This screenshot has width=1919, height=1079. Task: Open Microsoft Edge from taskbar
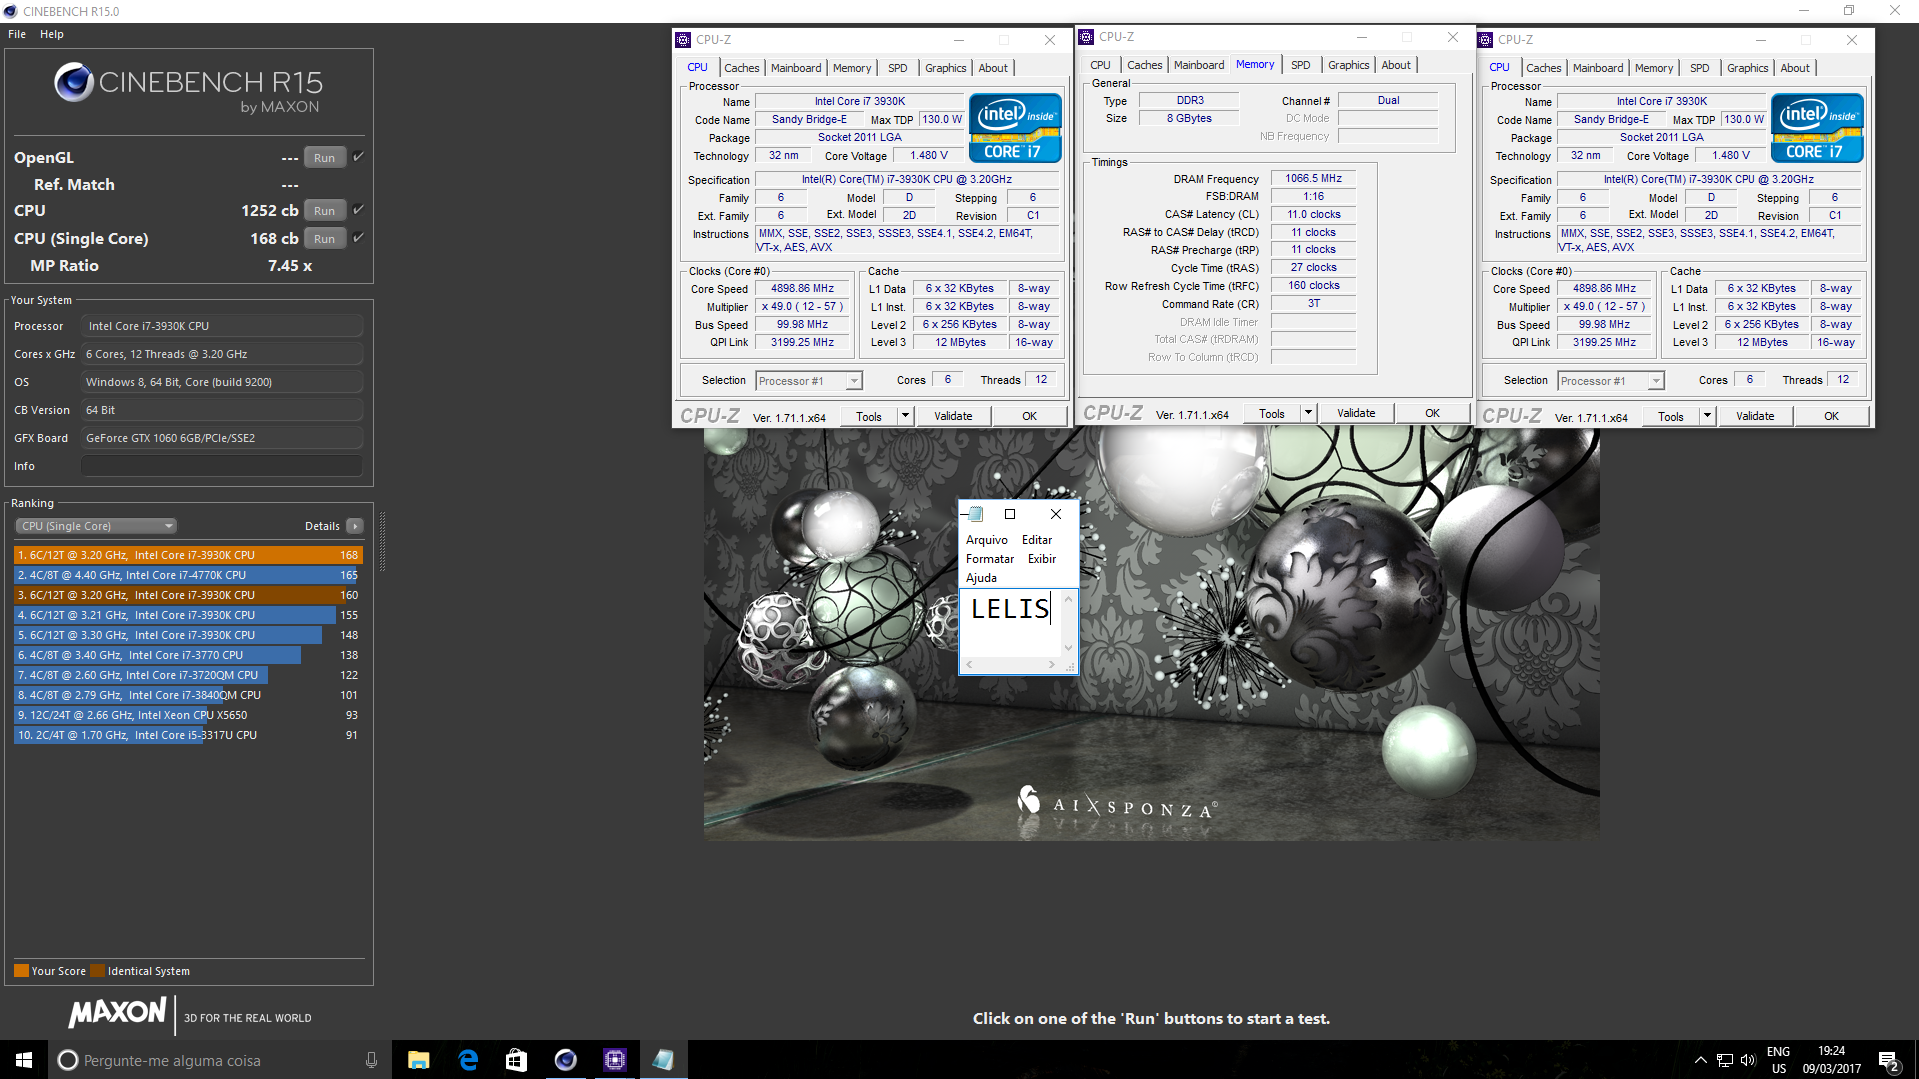[x=467, y=1060]
